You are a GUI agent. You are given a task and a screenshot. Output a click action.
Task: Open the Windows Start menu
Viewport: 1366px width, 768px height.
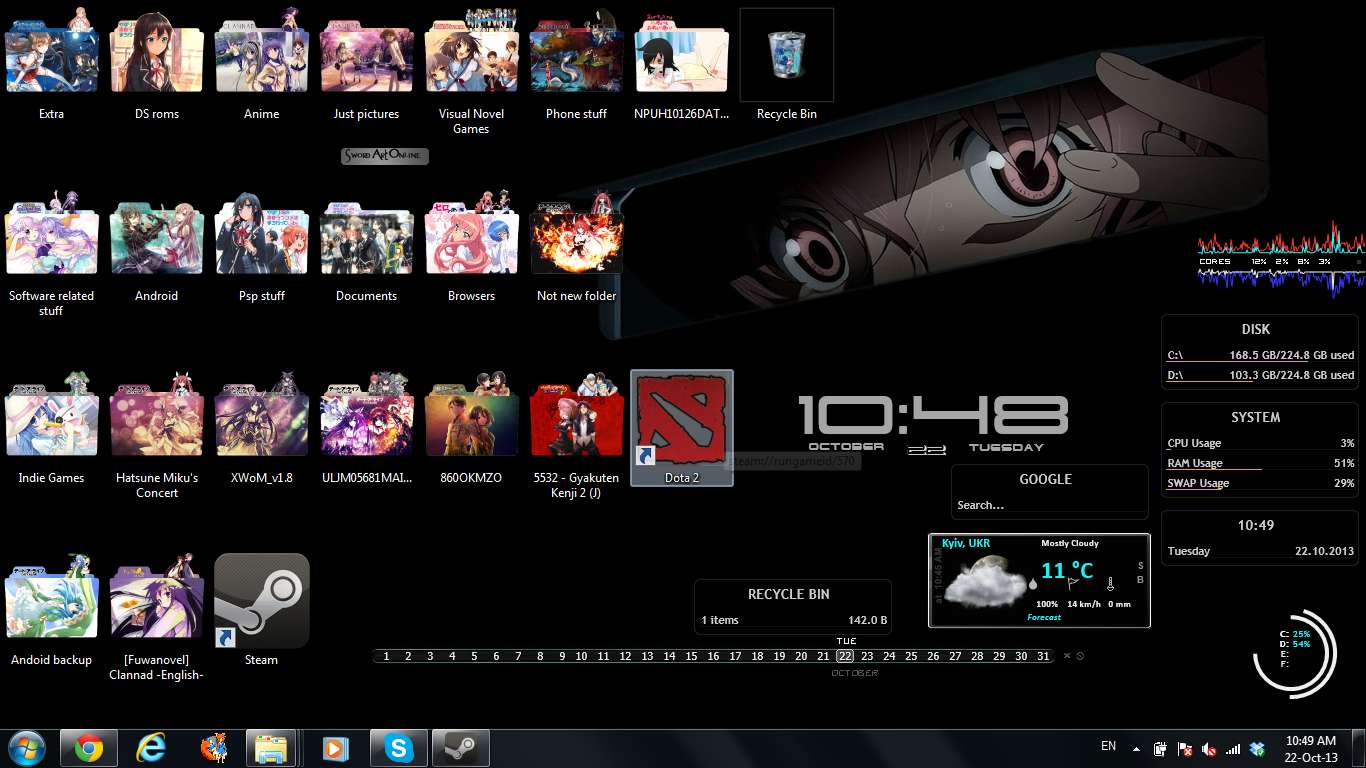[25, 748]
